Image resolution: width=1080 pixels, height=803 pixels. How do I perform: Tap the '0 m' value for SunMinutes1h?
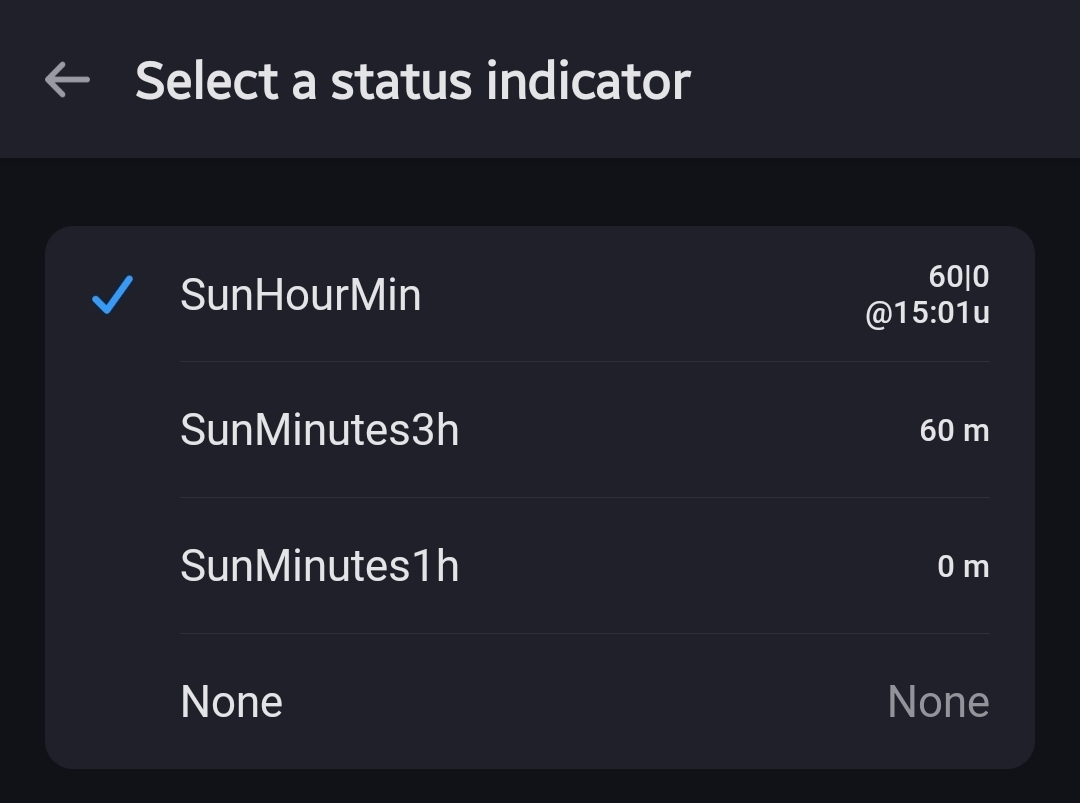(963, 567)
